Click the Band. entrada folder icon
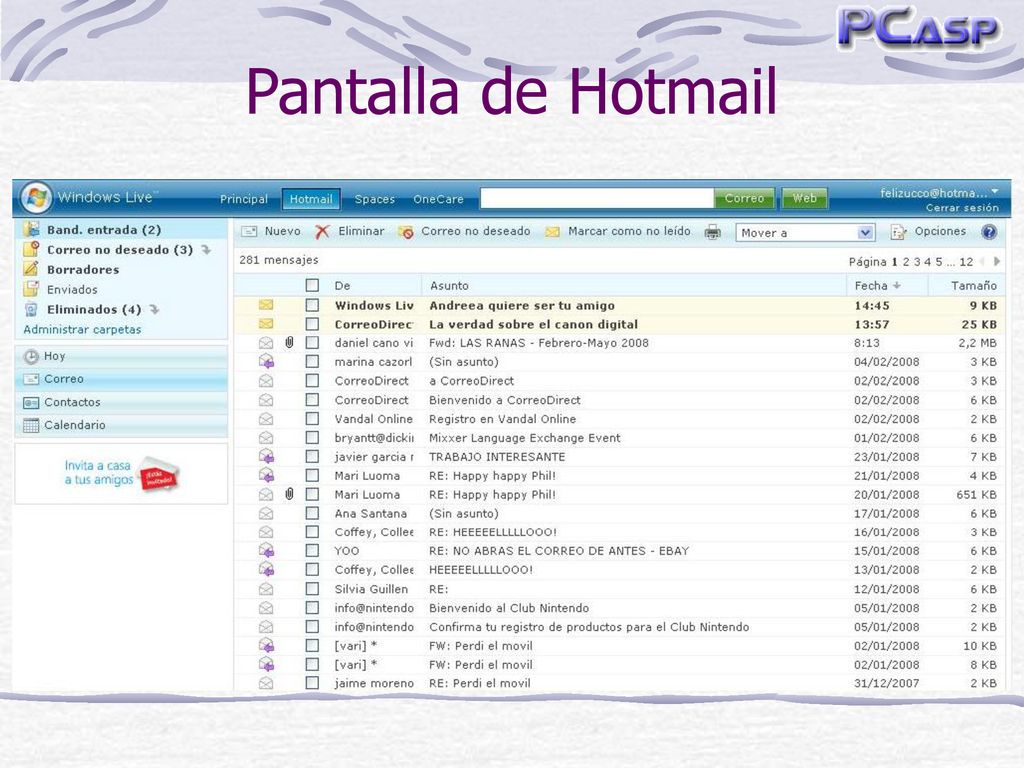 pyautogui.click(x=31, y=229)
